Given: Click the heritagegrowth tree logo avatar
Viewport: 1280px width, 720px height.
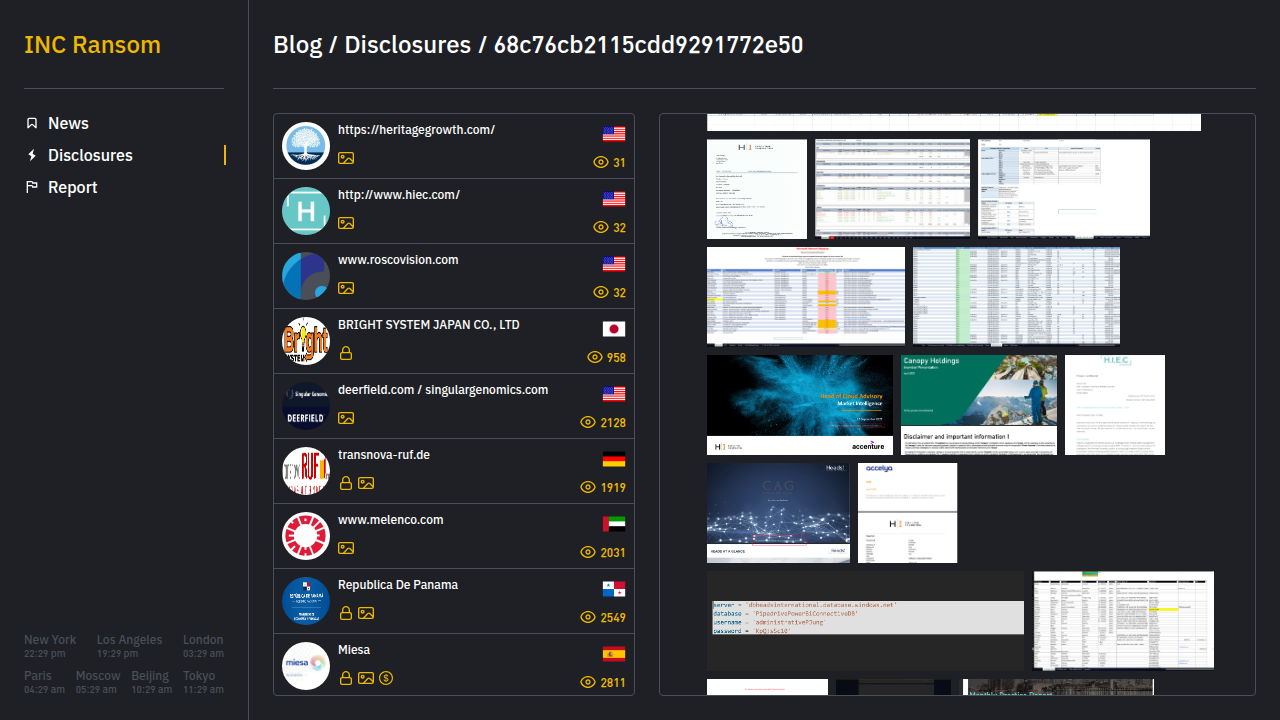Looking at the screenshot, I should (x=306, y=146).
